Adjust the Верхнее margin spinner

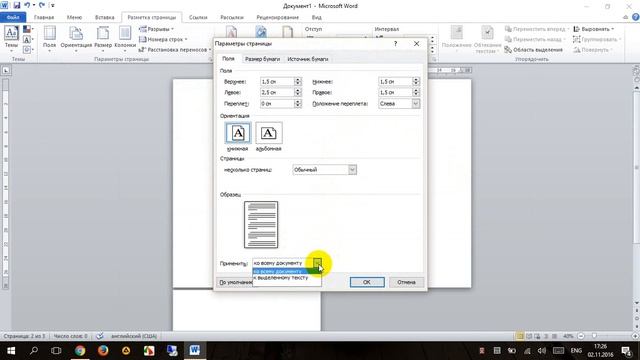click(298, 82)
